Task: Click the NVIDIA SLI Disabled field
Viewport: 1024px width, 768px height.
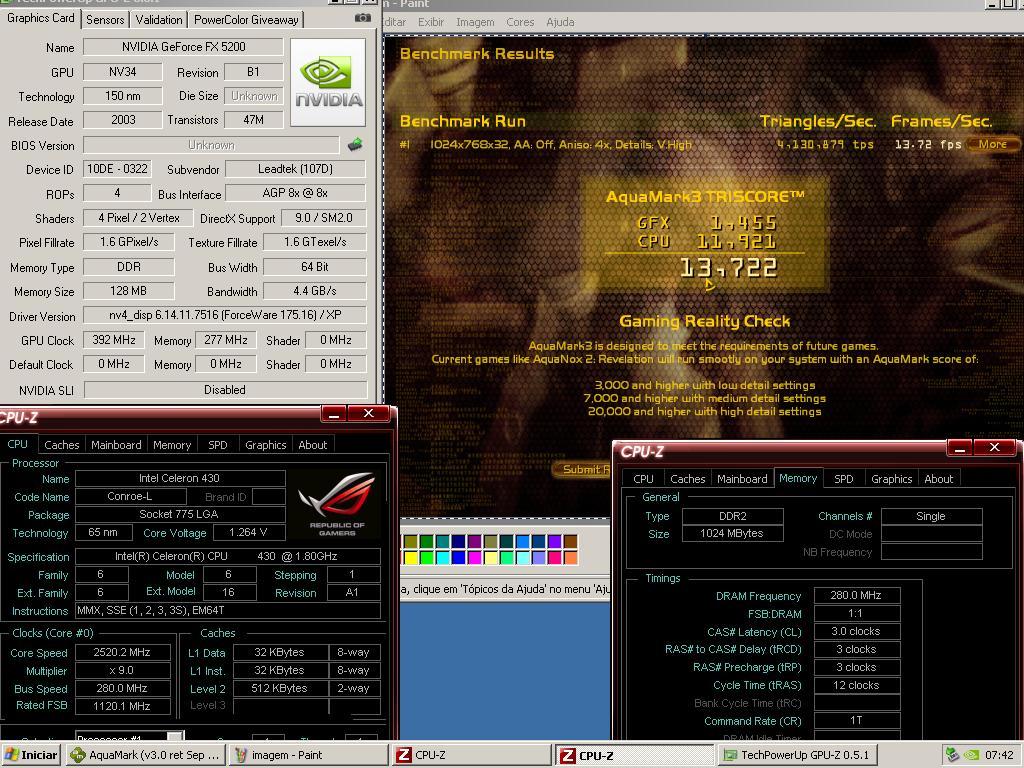Action: tap(225, 390)
